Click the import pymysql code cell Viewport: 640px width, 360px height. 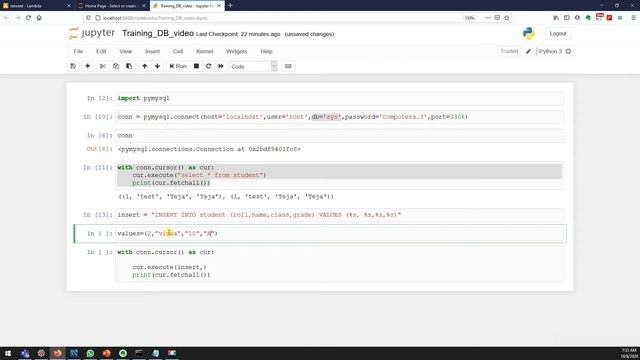click(340, 98)
